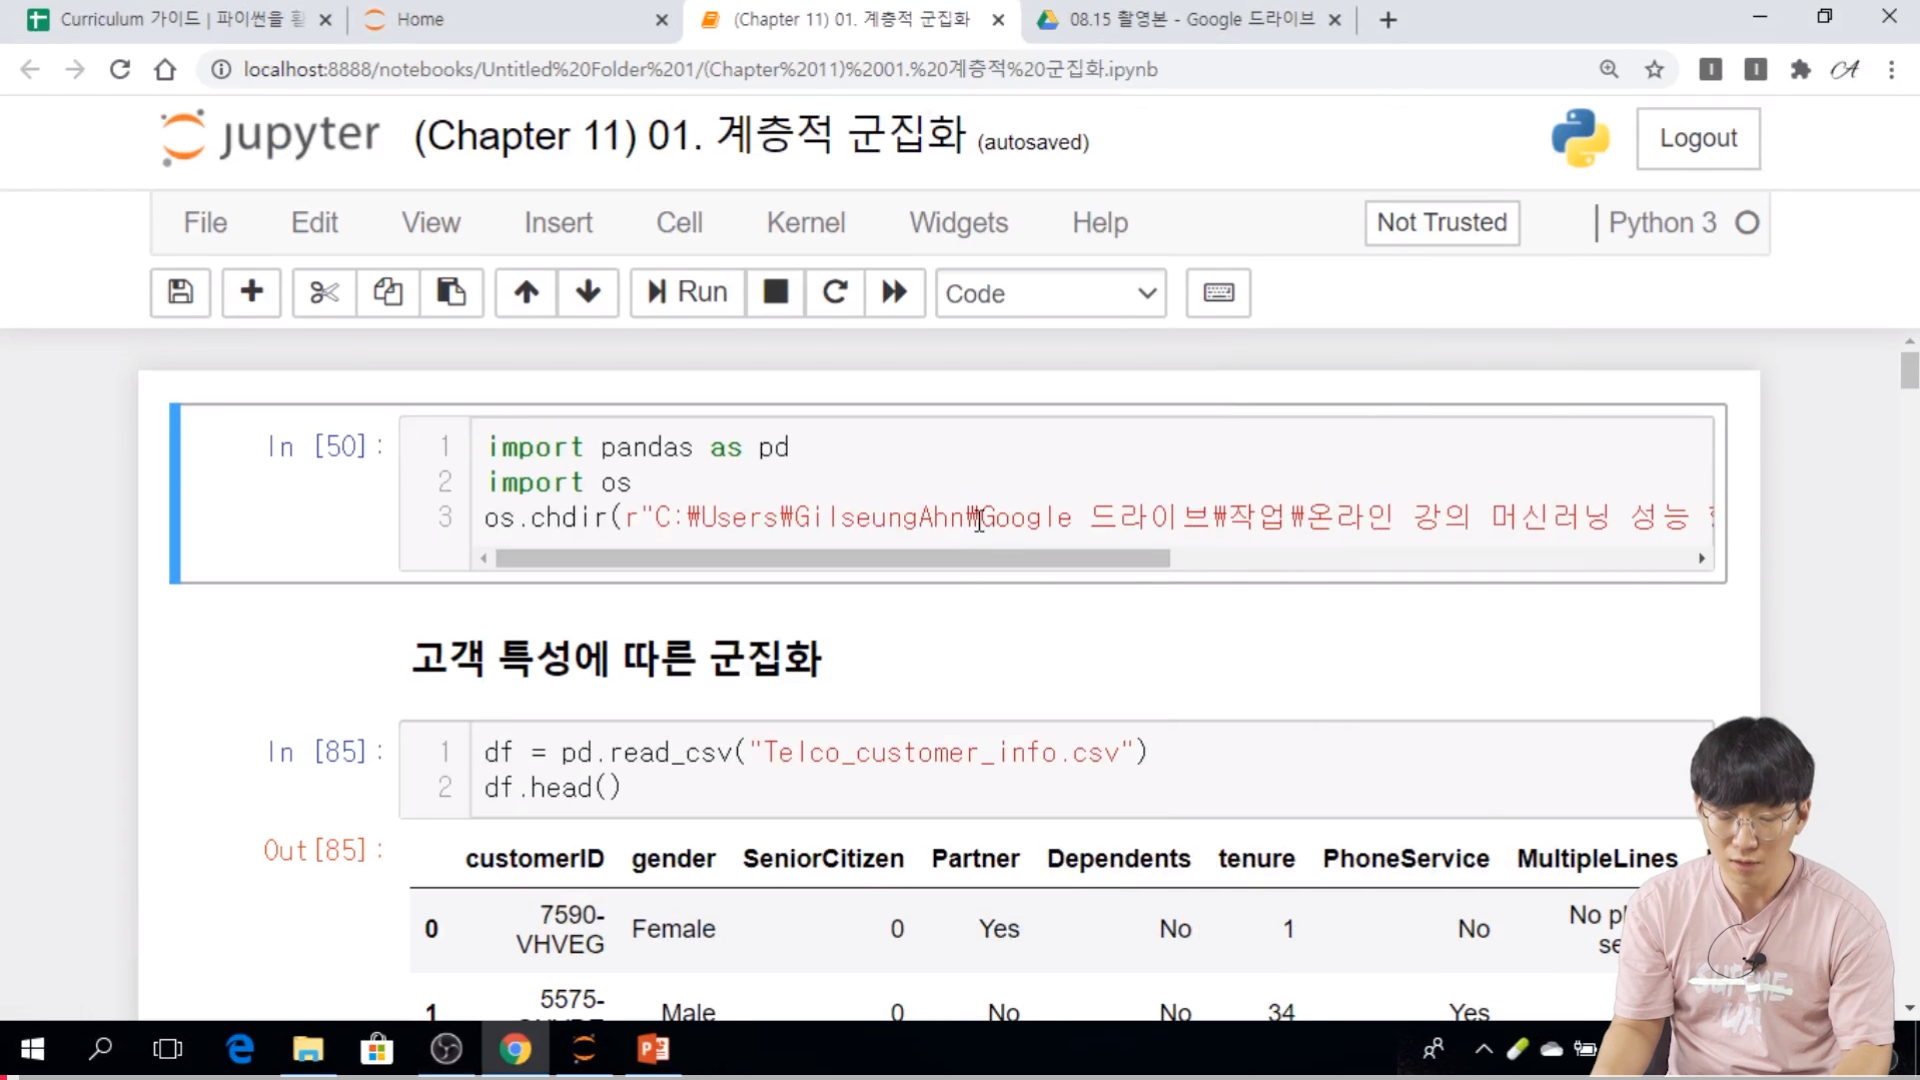This screenshot has width=1920, height=1080.
Task: Toggle the Not Trusted notebook status
Action: point(1441,222)
